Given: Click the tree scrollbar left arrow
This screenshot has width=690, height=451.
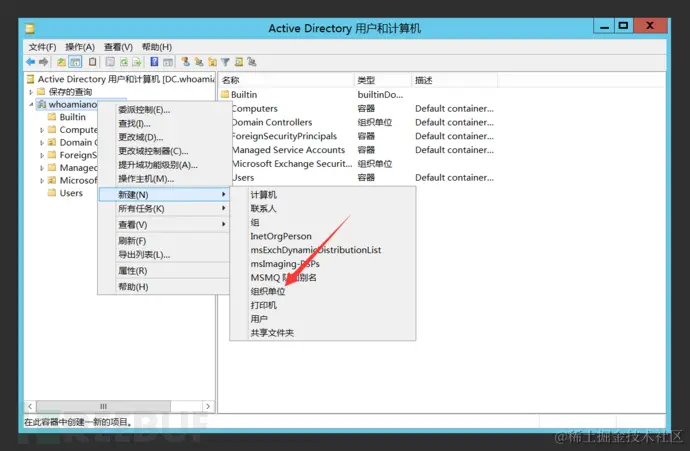Looking at the screenshot, I should point(30,406).
